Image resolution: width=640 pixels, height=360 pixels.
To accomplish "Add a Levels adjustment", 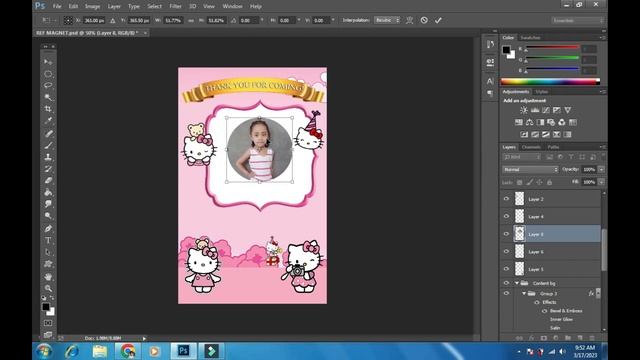I will (535, 110).
